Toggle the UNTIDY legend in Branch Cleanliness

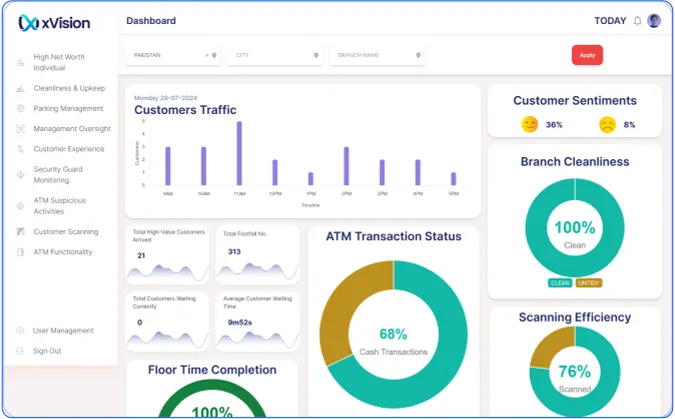[588, 283]
